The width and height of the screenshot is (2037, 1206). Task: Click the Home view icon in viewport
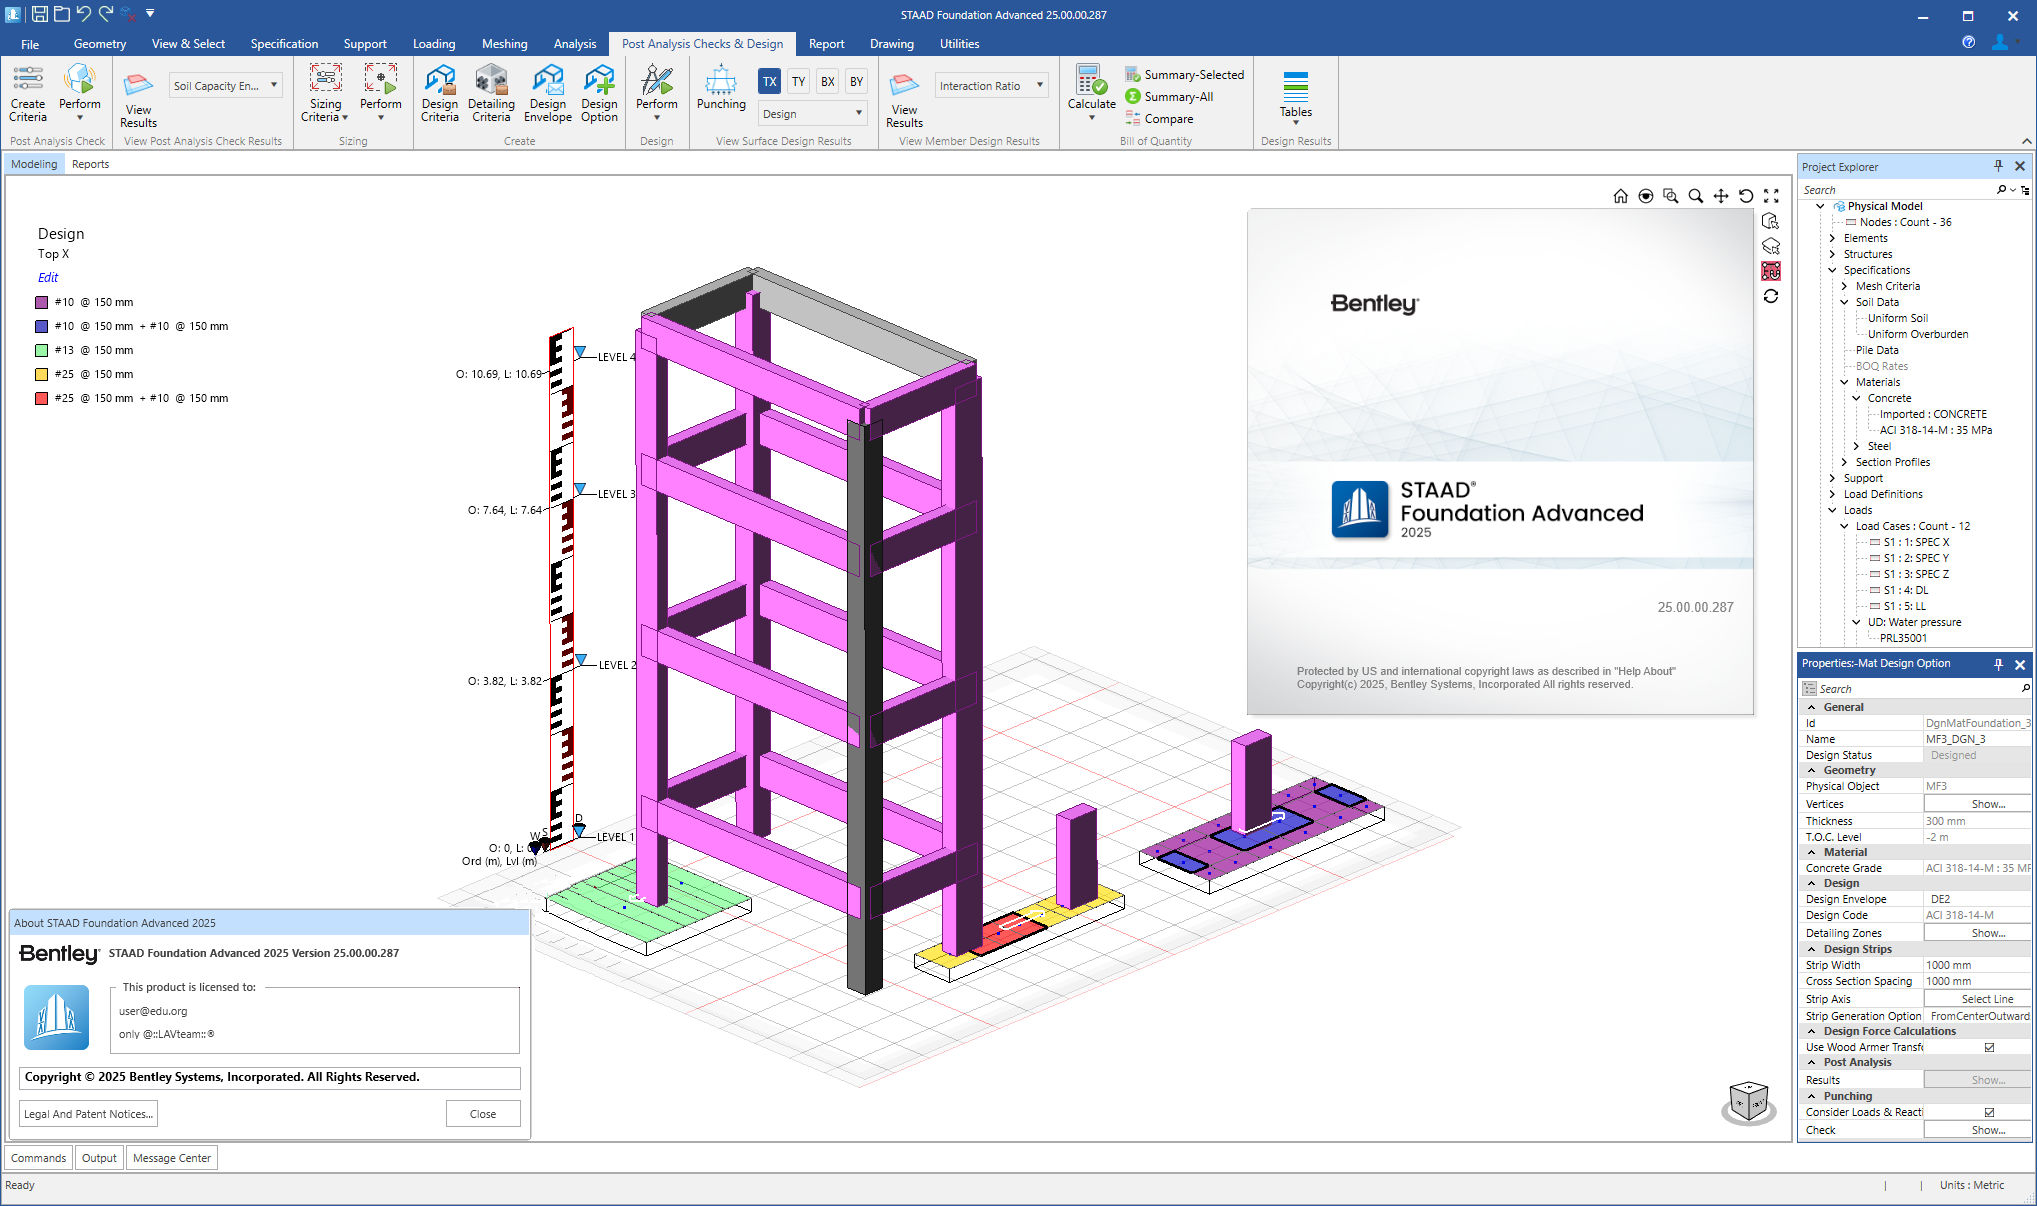pos(1621,196)
